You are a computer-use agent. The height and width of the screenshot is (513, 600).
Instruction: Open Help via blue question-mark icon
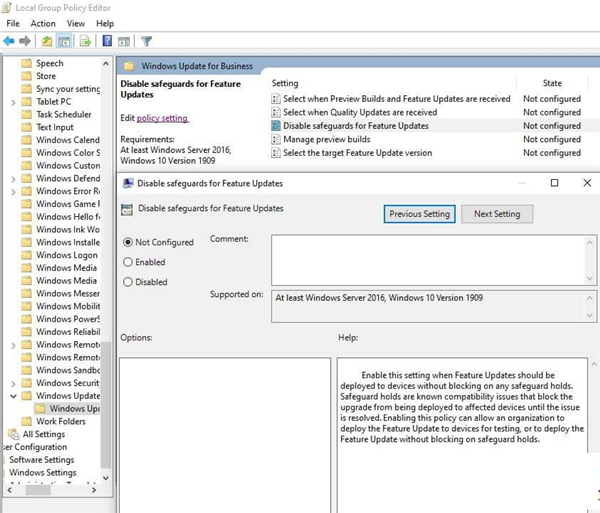click(x=107, y=41)
